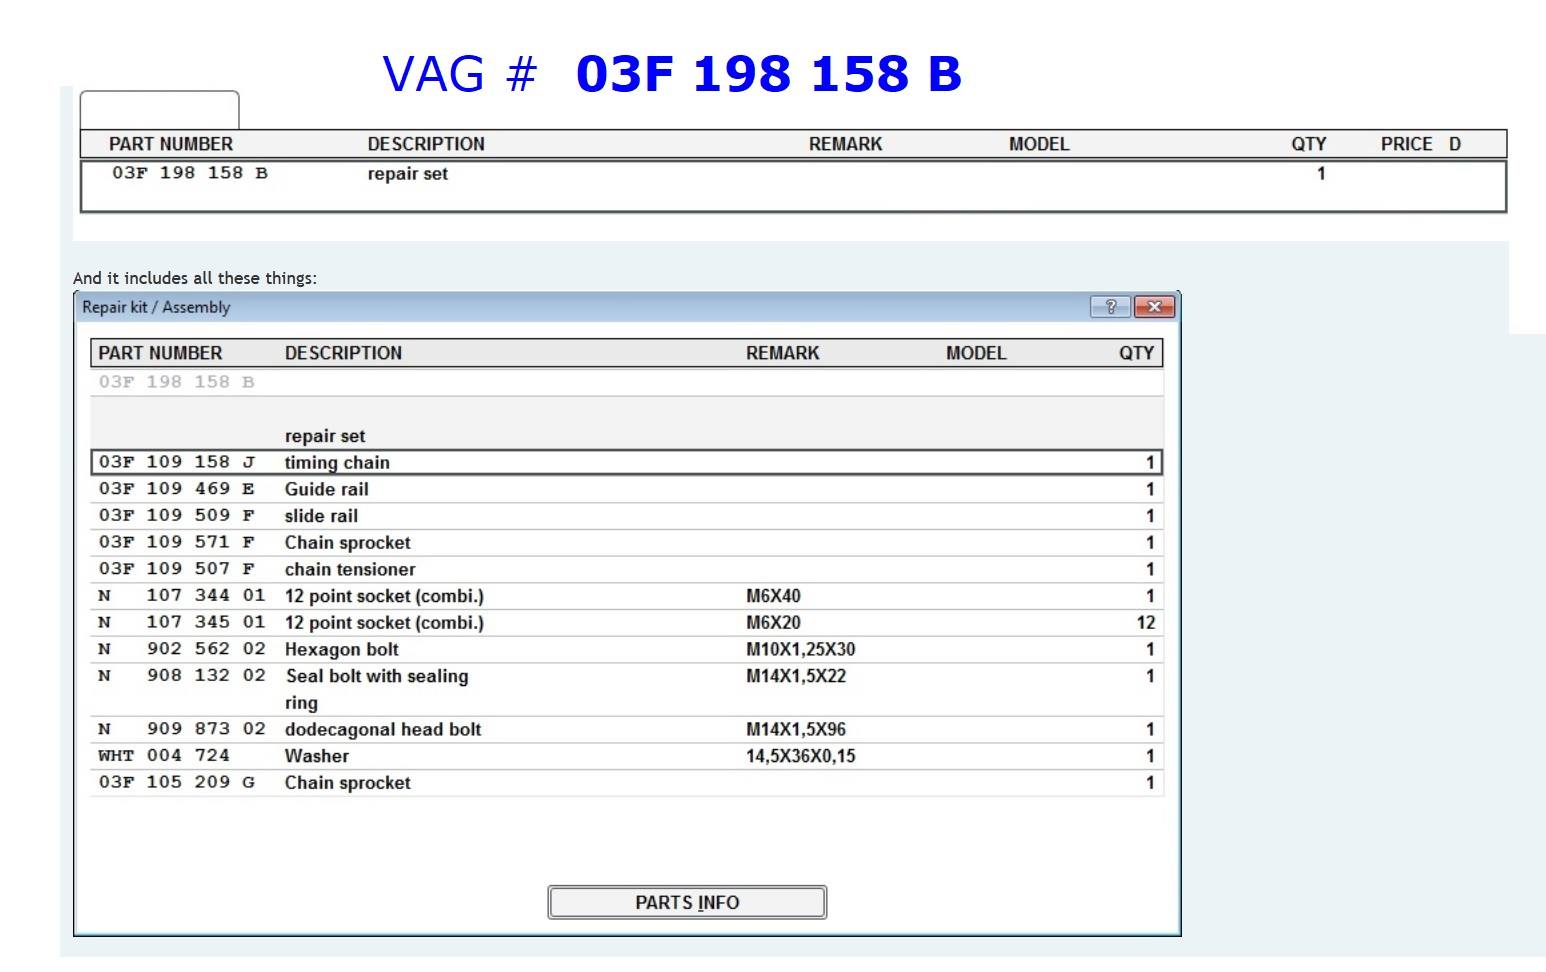Click the top PART NUMBER column header
1546x972 pixels.
170,144
